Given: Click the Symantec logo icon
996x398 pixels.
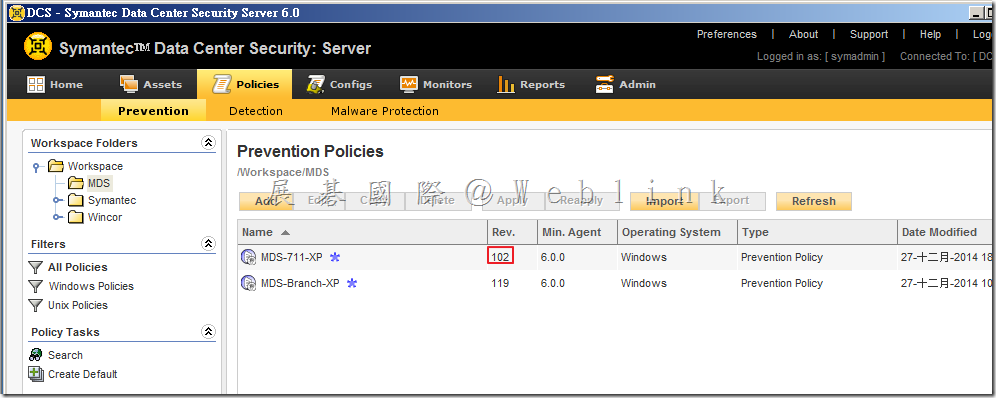Looking at the screenshot, I should (x=37, y=47).
